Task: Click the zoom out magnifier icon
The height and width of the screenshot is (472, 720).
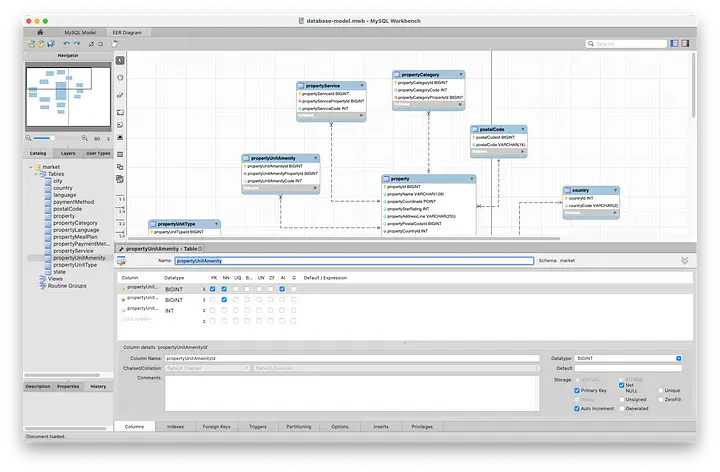Action: (28, 138)
